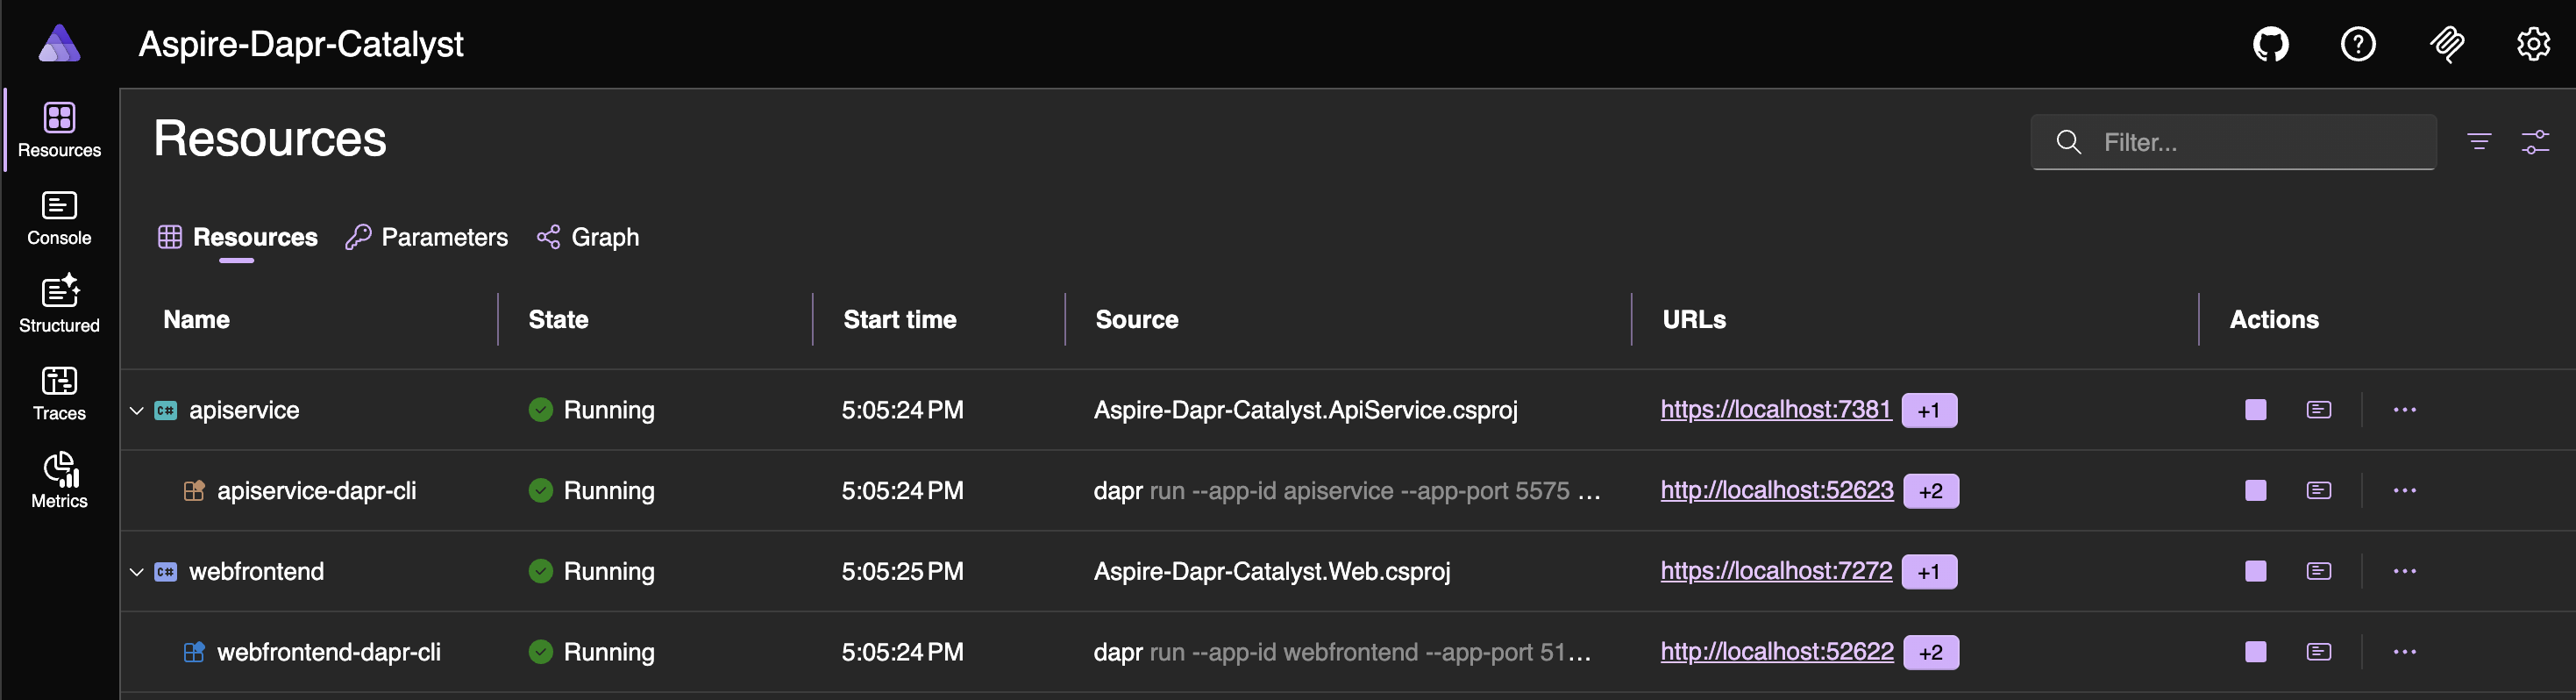Open the help question mark icon
Viewport: 2576px width, 700px height.
(2357, 44)
